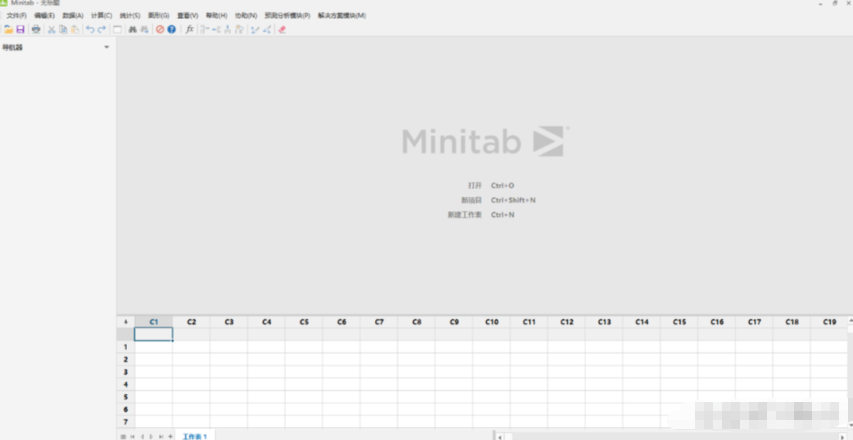Open the 解决方案模块(M) menu
The image size is (853, 440).
[x=342, y=16]
